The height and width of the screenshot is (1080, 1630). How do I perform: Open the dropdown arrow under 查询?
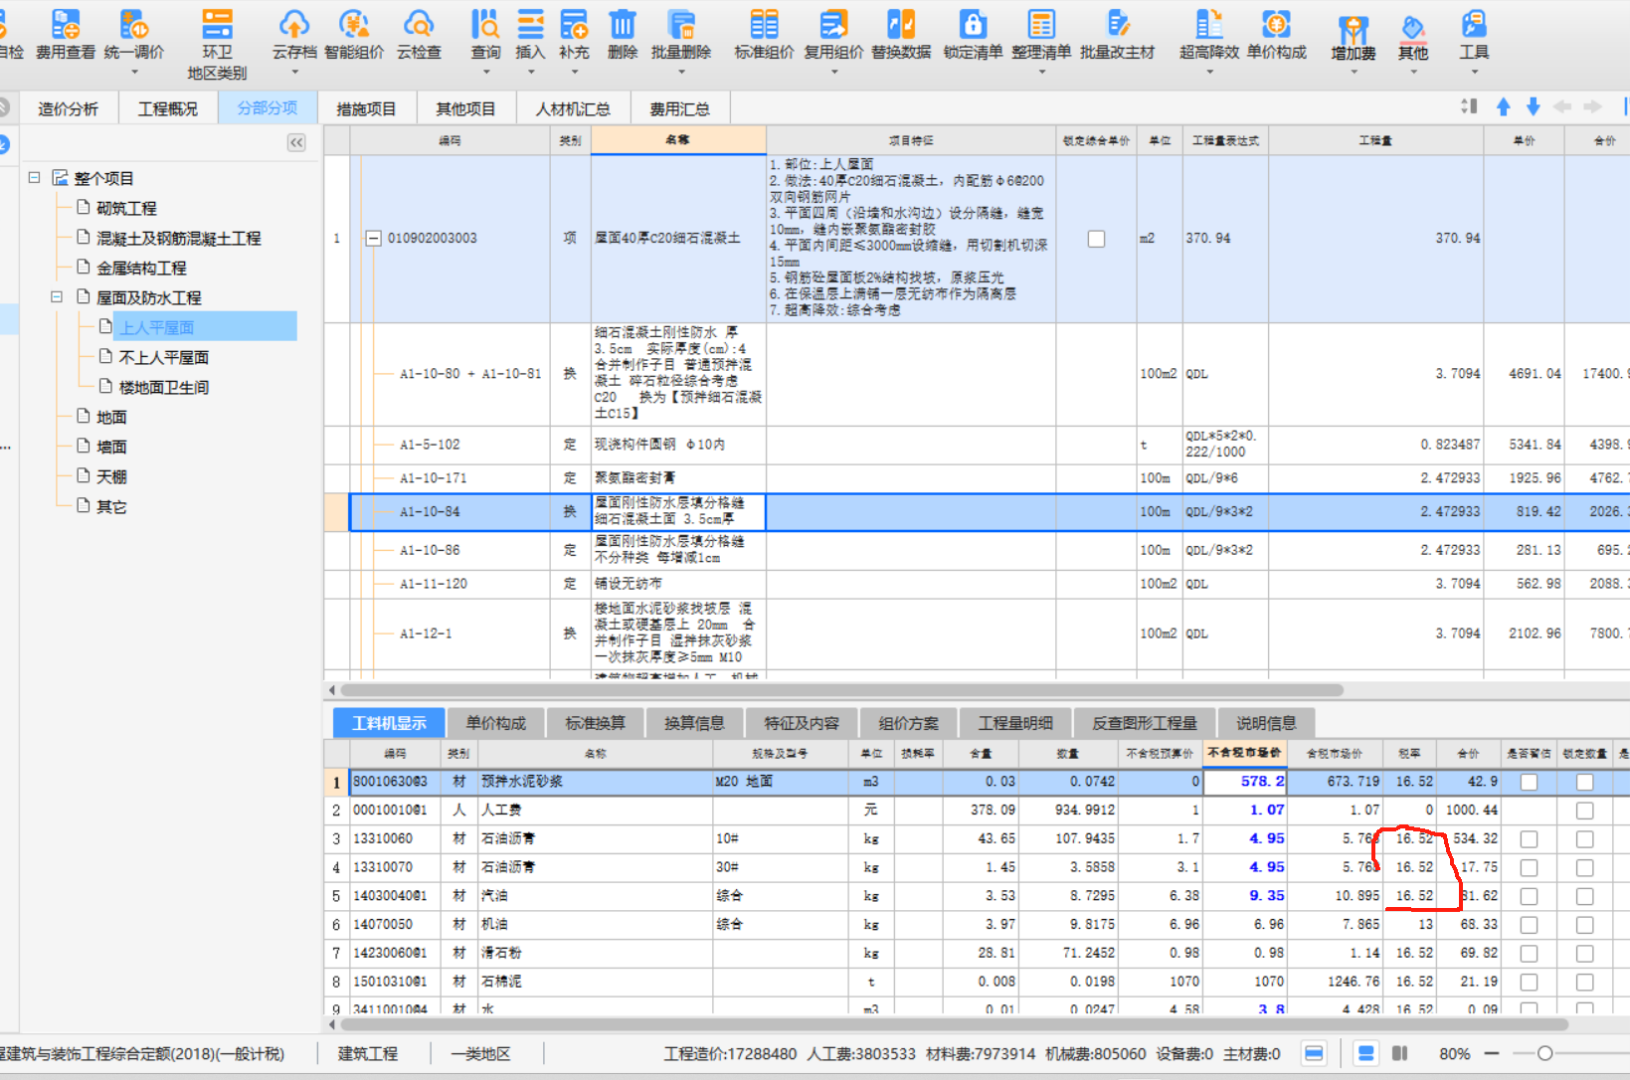click(x=486, y=72)
